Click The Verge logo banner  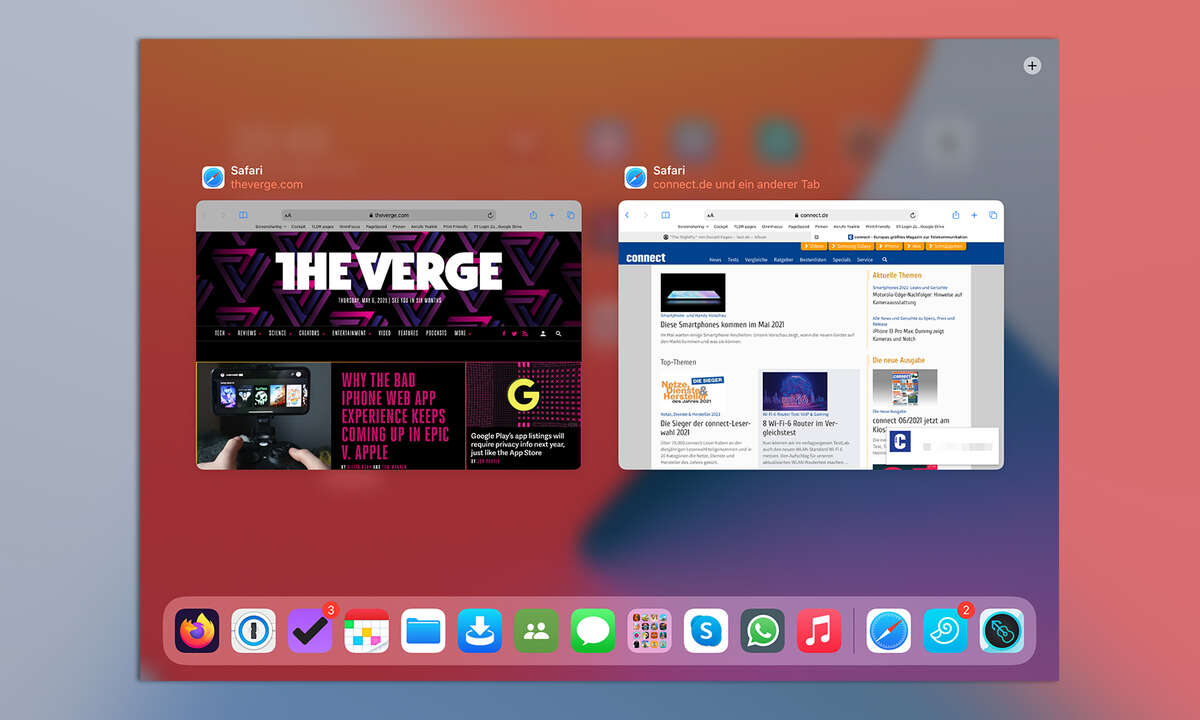(x=388, y=271)
